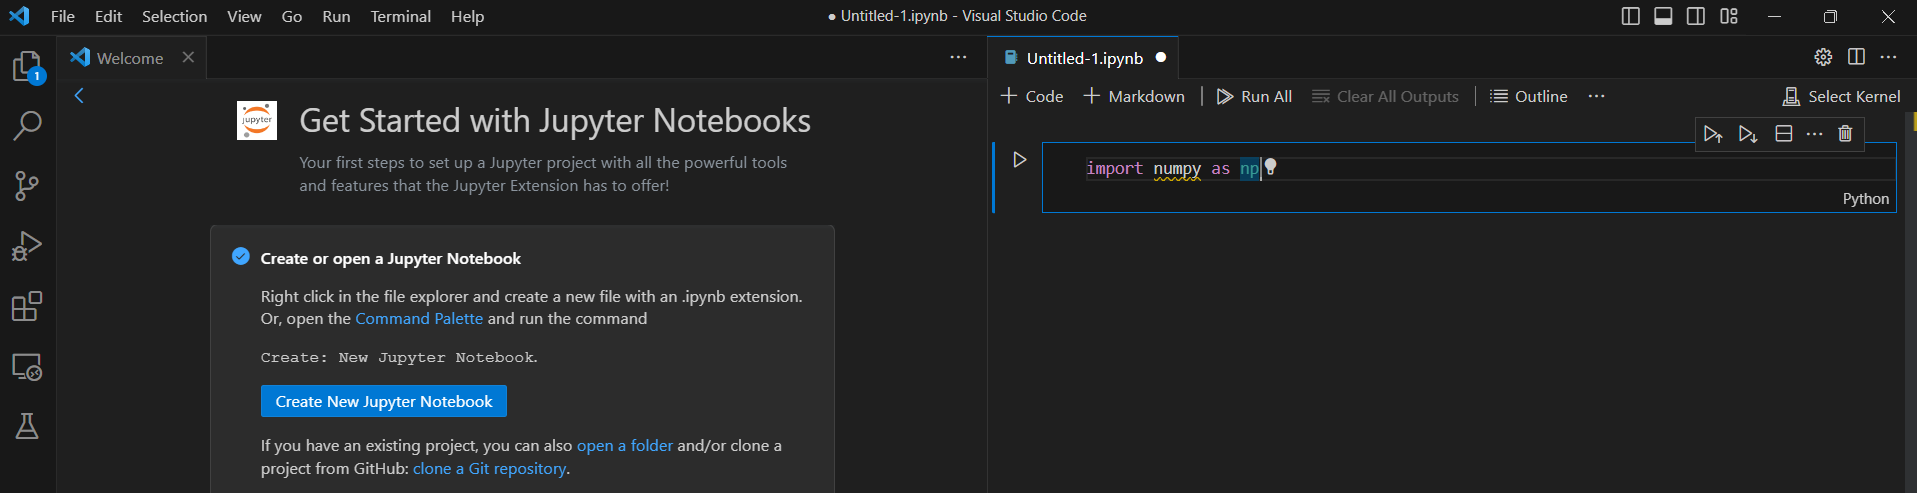Viewport: 1917px width, 493px height.
Task: Click the Python language mode selector
Action: [1865, 199]
